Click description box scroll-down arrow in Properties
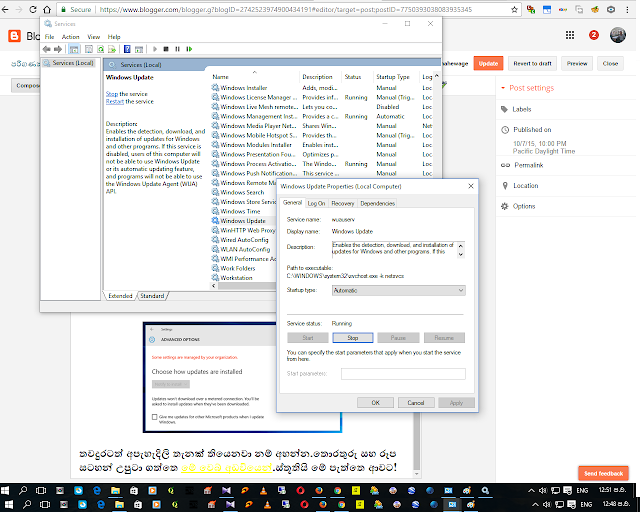The image size is (640, 512). 461,254
